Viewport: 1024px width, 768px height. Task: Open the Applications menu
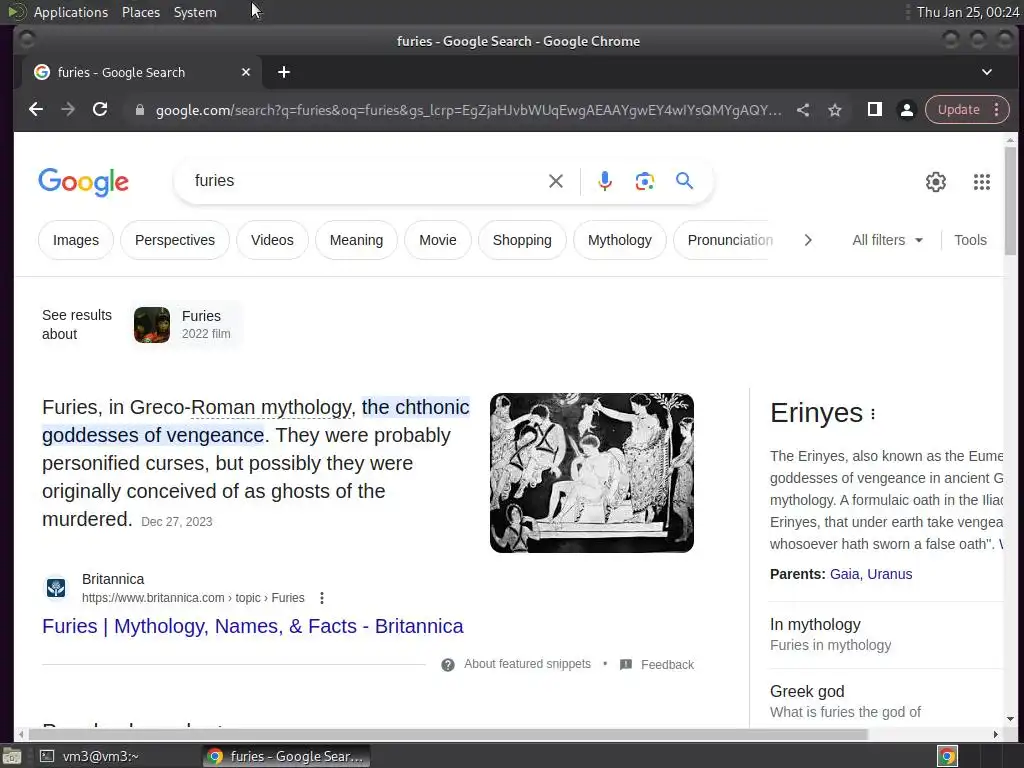coord(71,12)
